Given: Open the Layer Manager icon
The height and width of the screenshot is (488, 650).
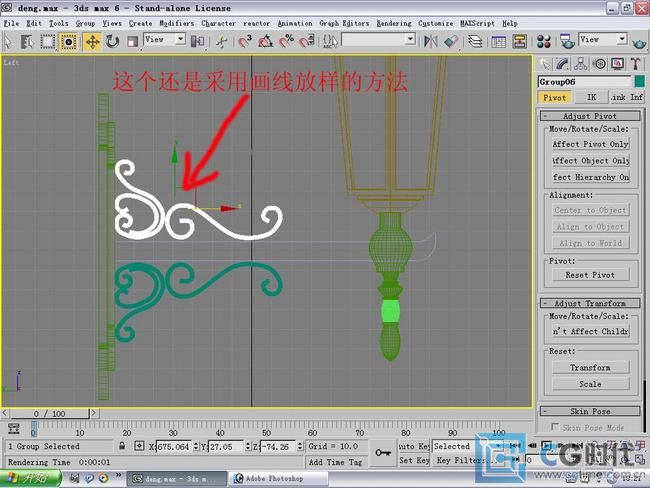Looking at the screenshot, I should coord(475,41).
